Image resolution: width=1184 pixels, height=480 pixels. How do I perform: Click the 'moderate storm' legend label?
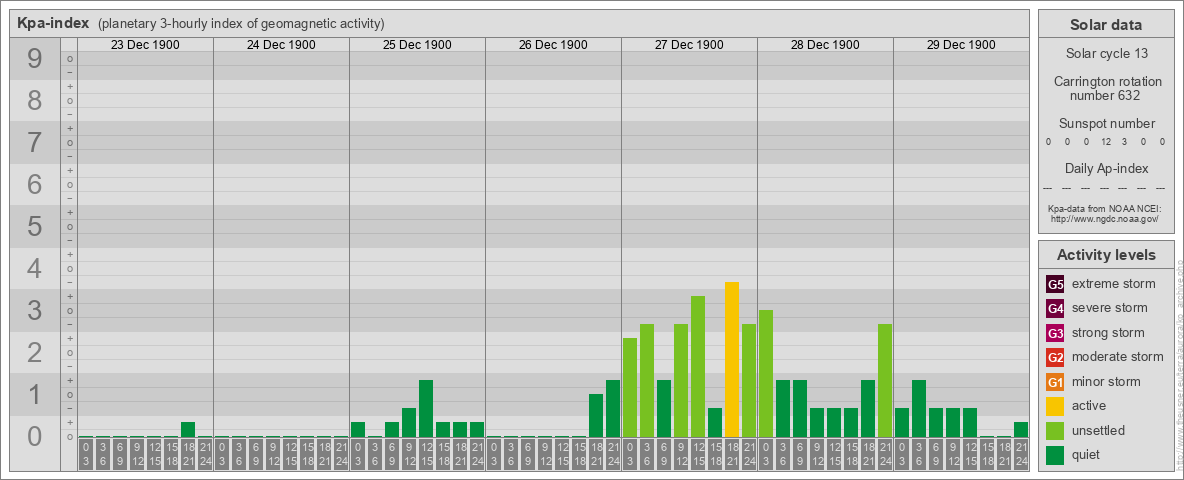pos(1118,356)
